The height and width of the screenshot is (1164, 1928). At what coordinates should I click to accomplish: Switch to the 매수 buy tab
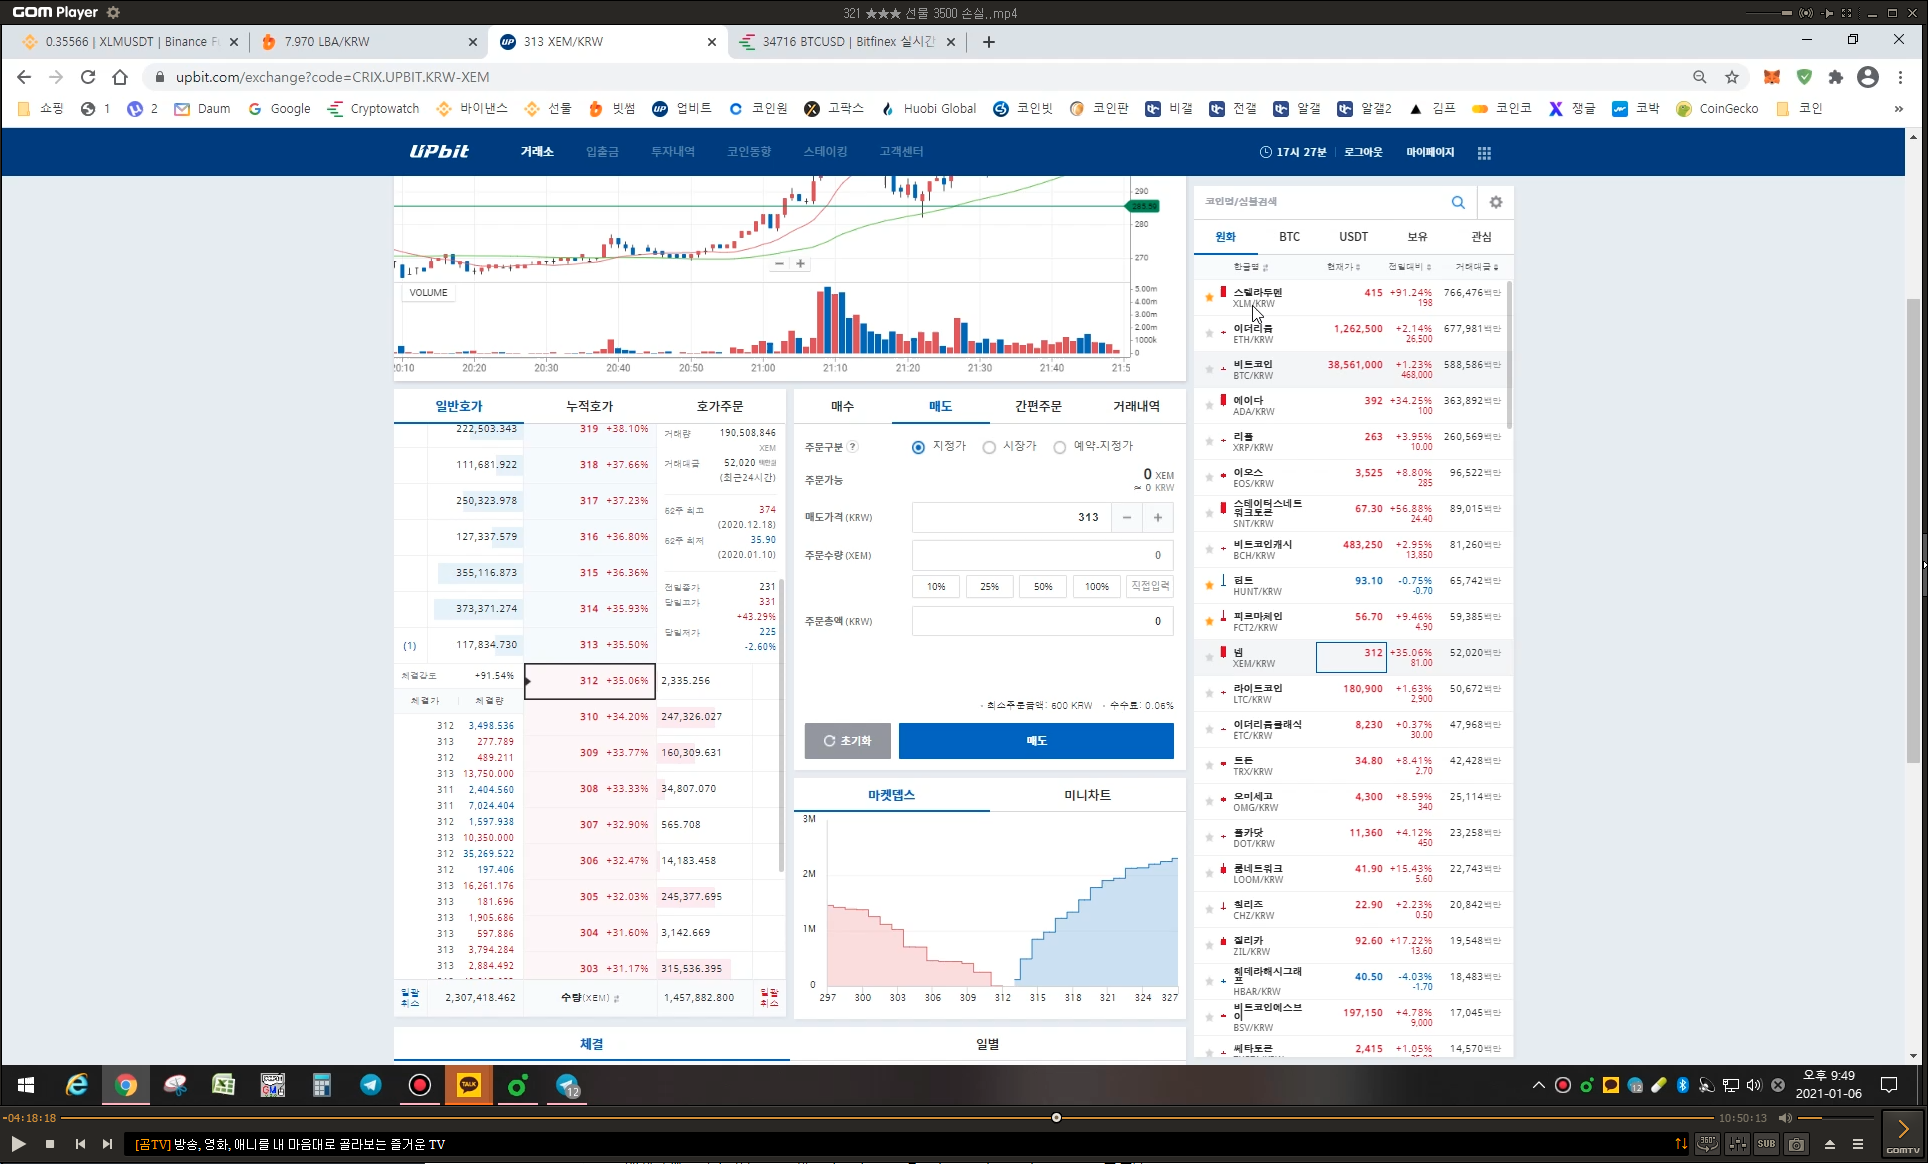pyautogui.click(x=842, y=406)
